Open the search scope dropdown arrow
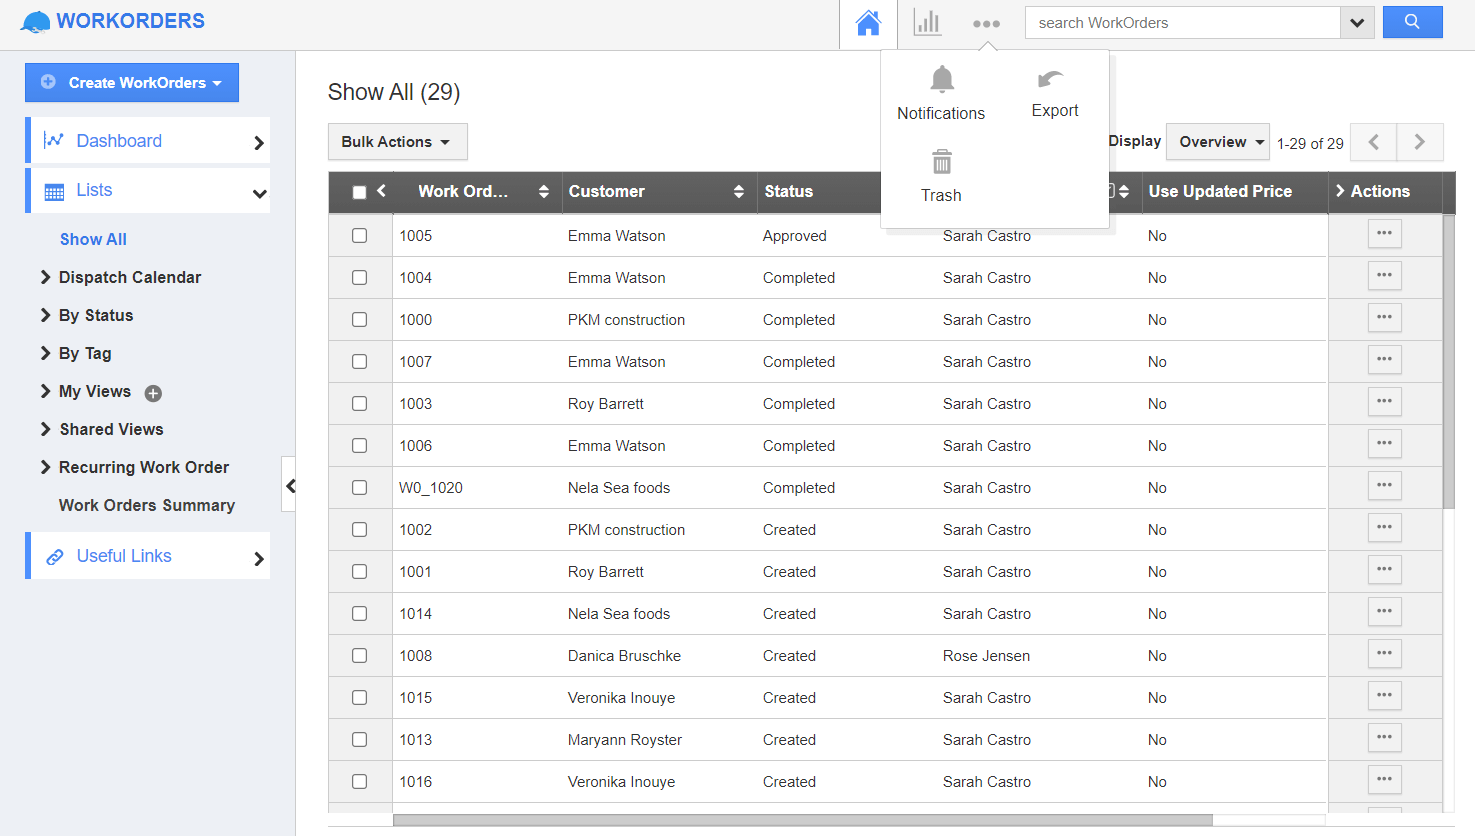Viewport: 1475px width, 836px height. point(1357,22)
